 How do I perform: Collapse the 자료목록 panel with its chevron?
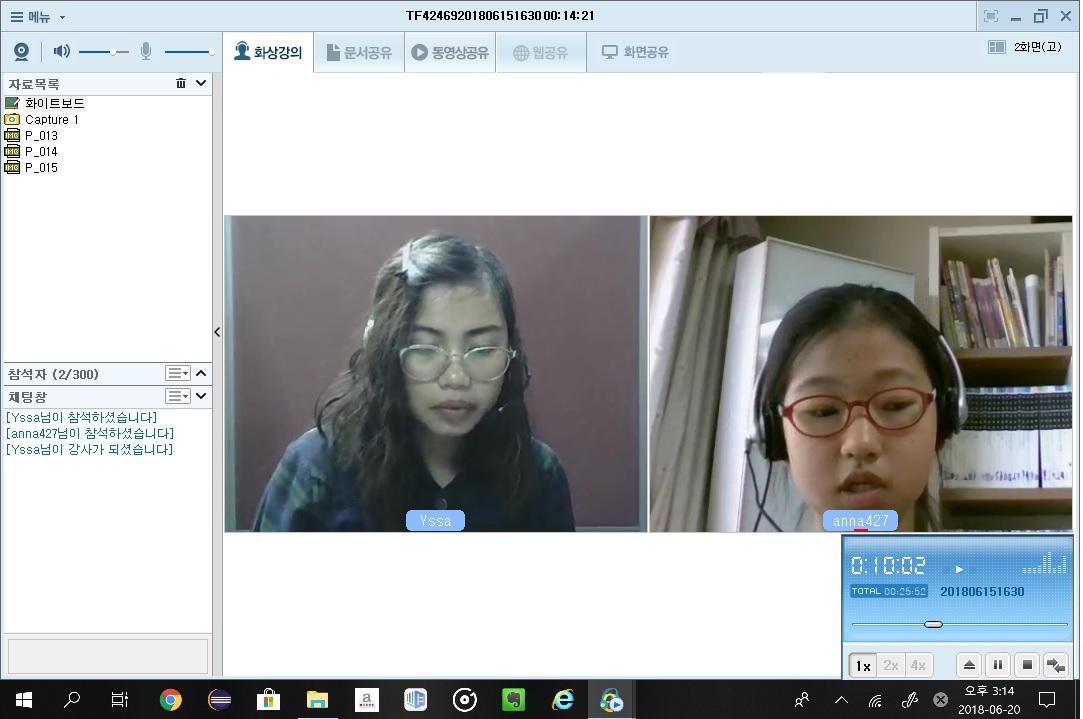(201, 84)
